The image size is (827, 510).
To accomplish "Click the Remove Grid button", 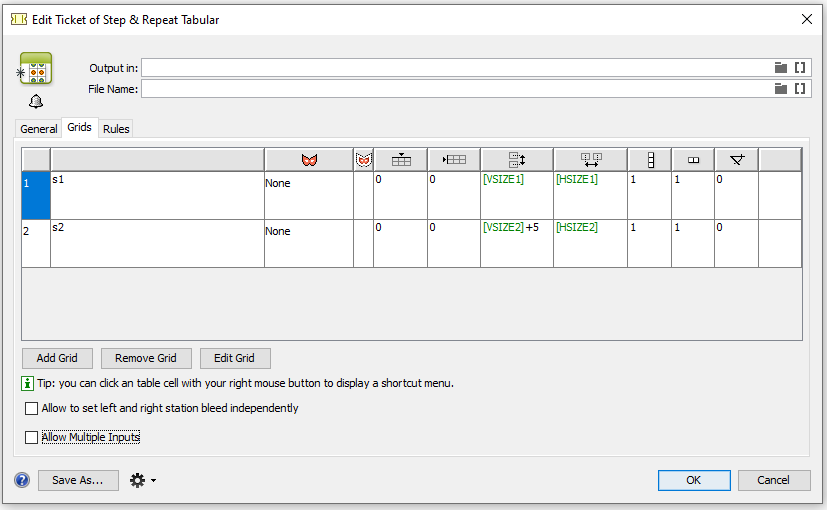I will click(x=146, y=358).
